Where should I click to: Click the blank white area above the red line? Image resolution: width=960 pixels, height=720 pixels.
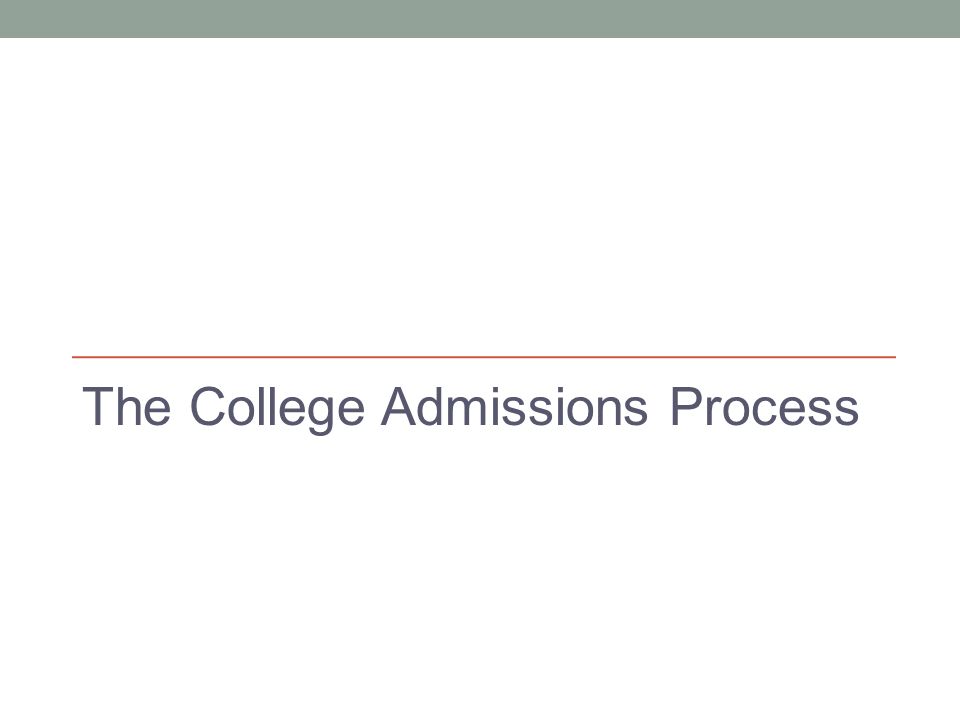(x=480, y=196)
